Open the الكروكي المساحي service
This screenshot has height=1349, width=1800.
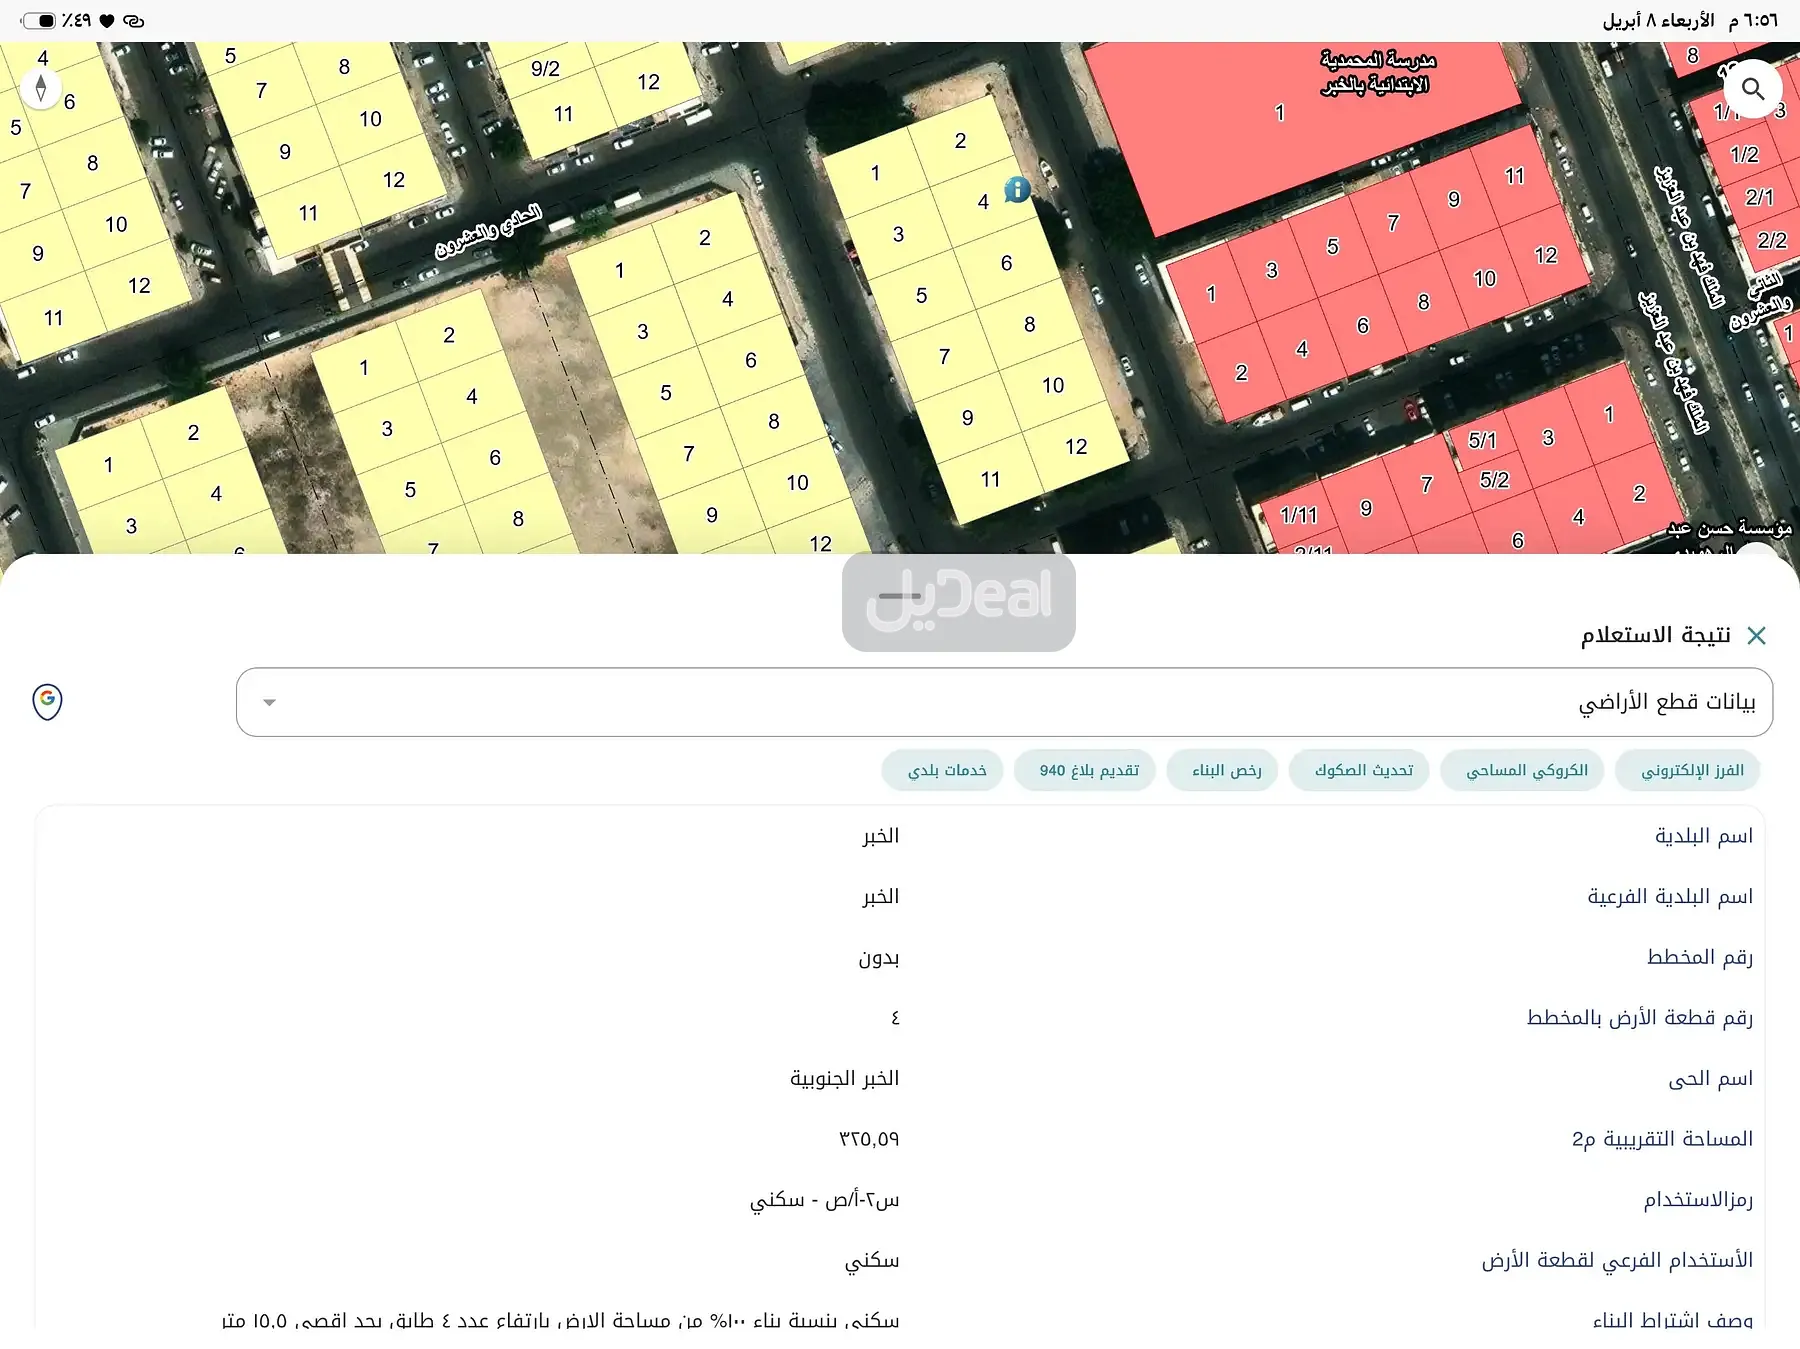click(1522, 770)
